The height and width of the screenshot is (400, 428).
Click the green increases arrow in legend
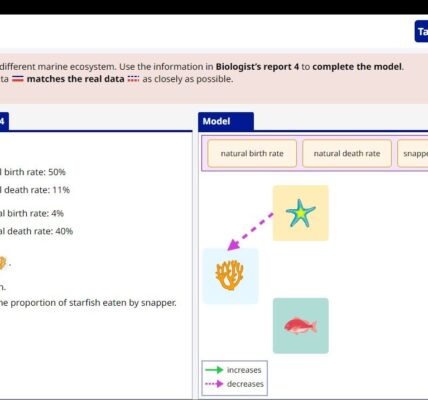(214, 370)
